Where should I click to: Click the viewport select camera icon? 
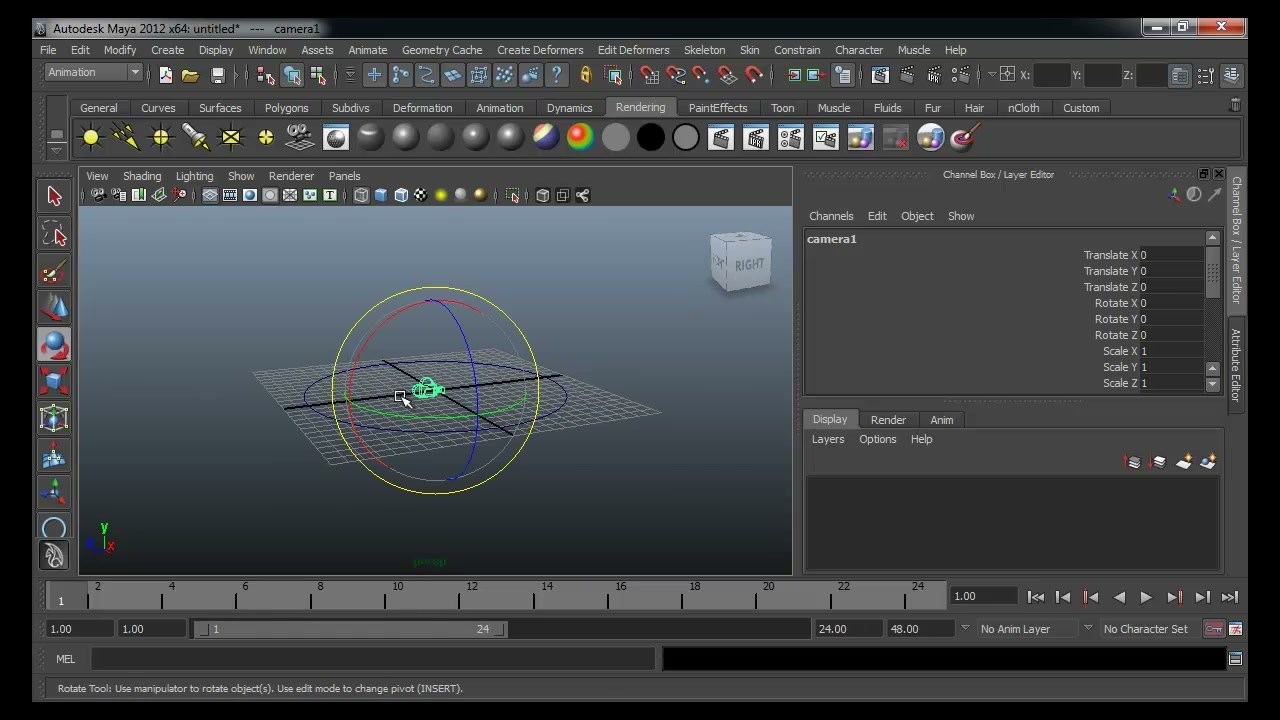(98, 195)
